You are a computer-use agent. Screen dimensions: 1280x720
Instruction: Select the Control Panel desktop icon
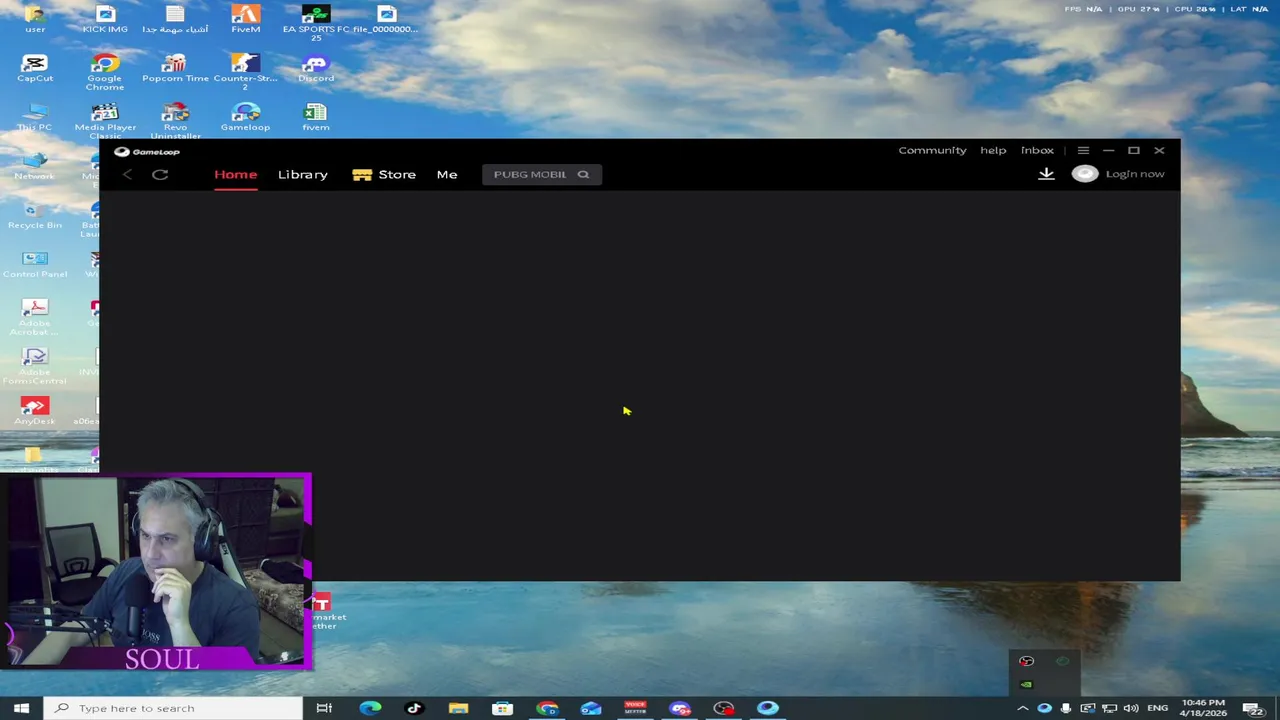pyautogui.click(x=35, y=264)
